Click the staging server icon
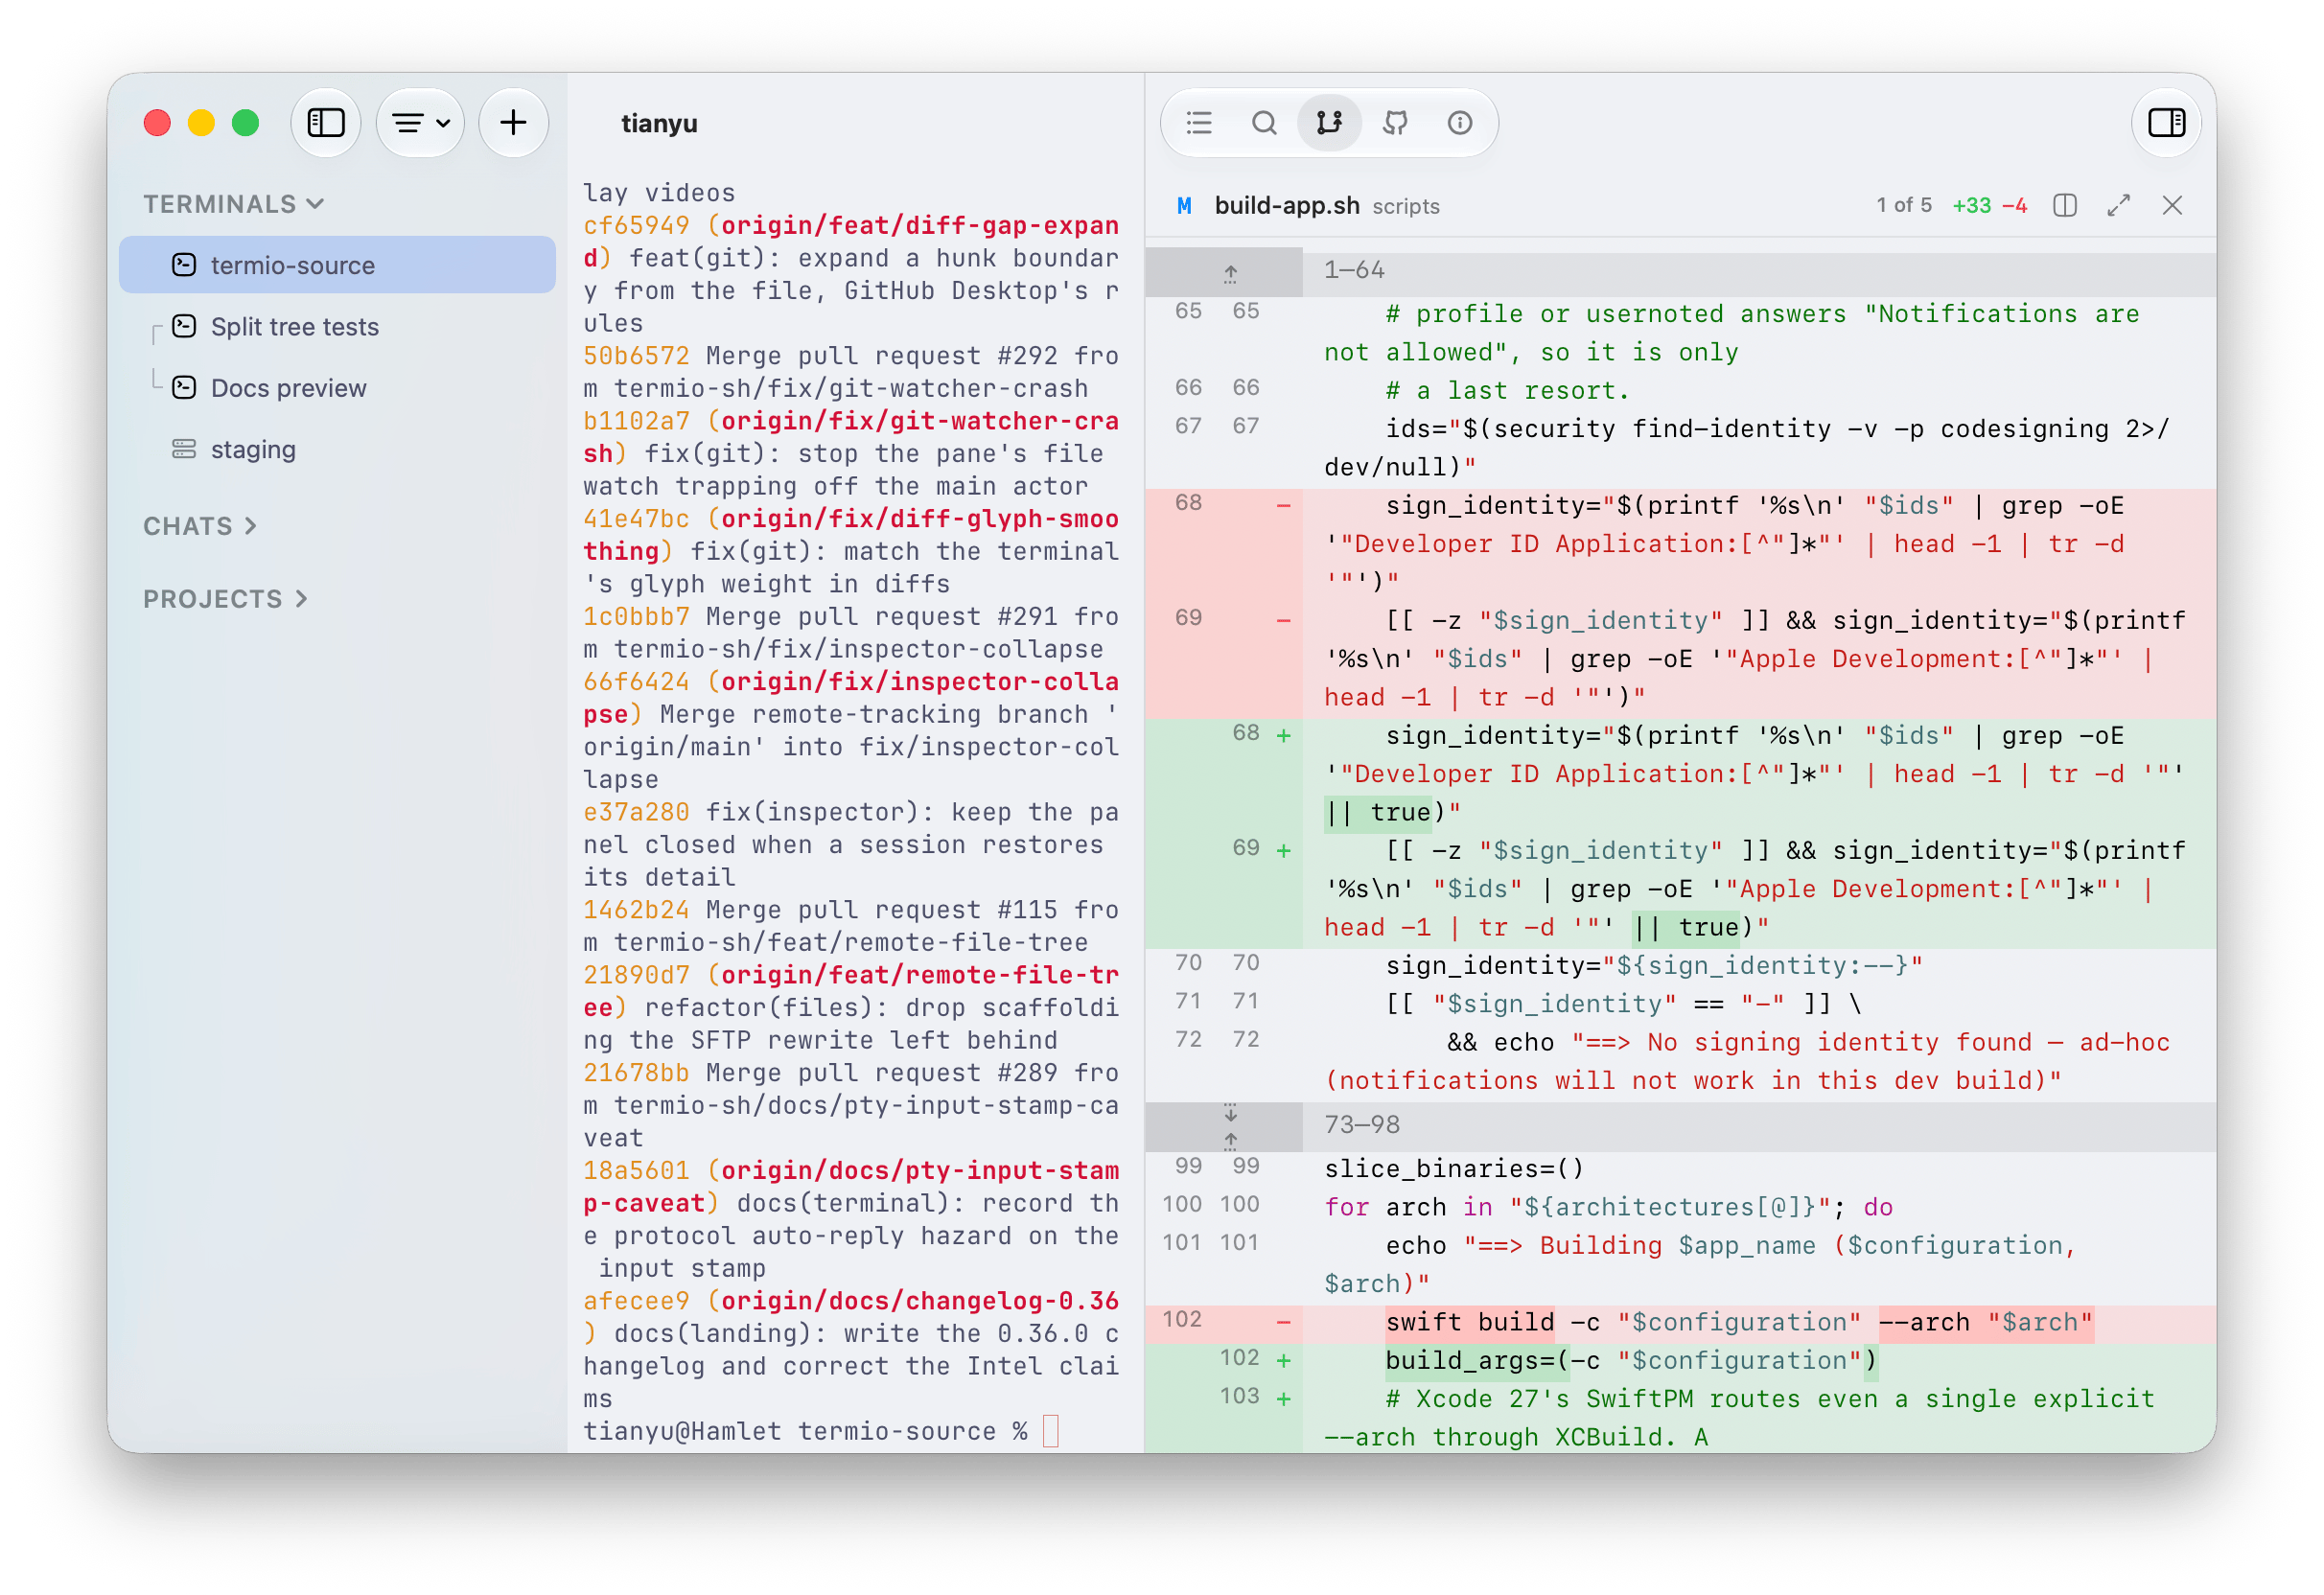2324x1595 pixels. [x=183, y=448]
